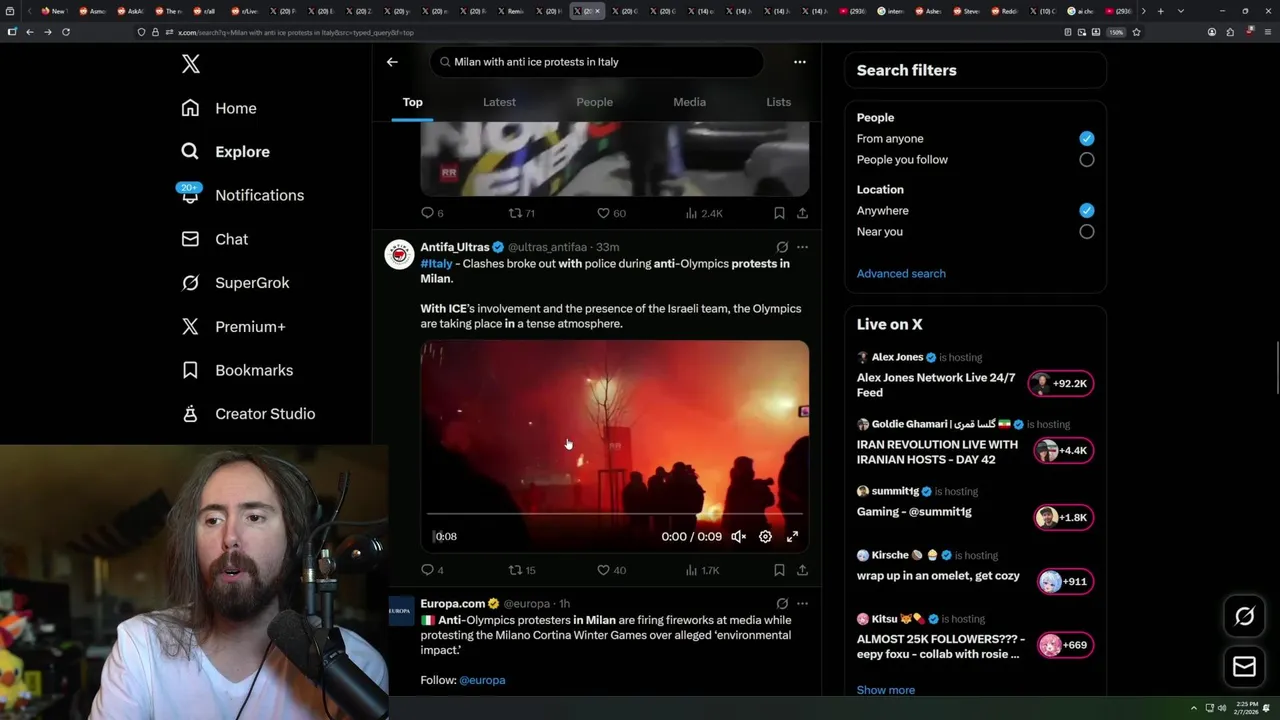Click the #Italy hashtag
This screenshot has height=720, width=1280.
click(436, 264)
